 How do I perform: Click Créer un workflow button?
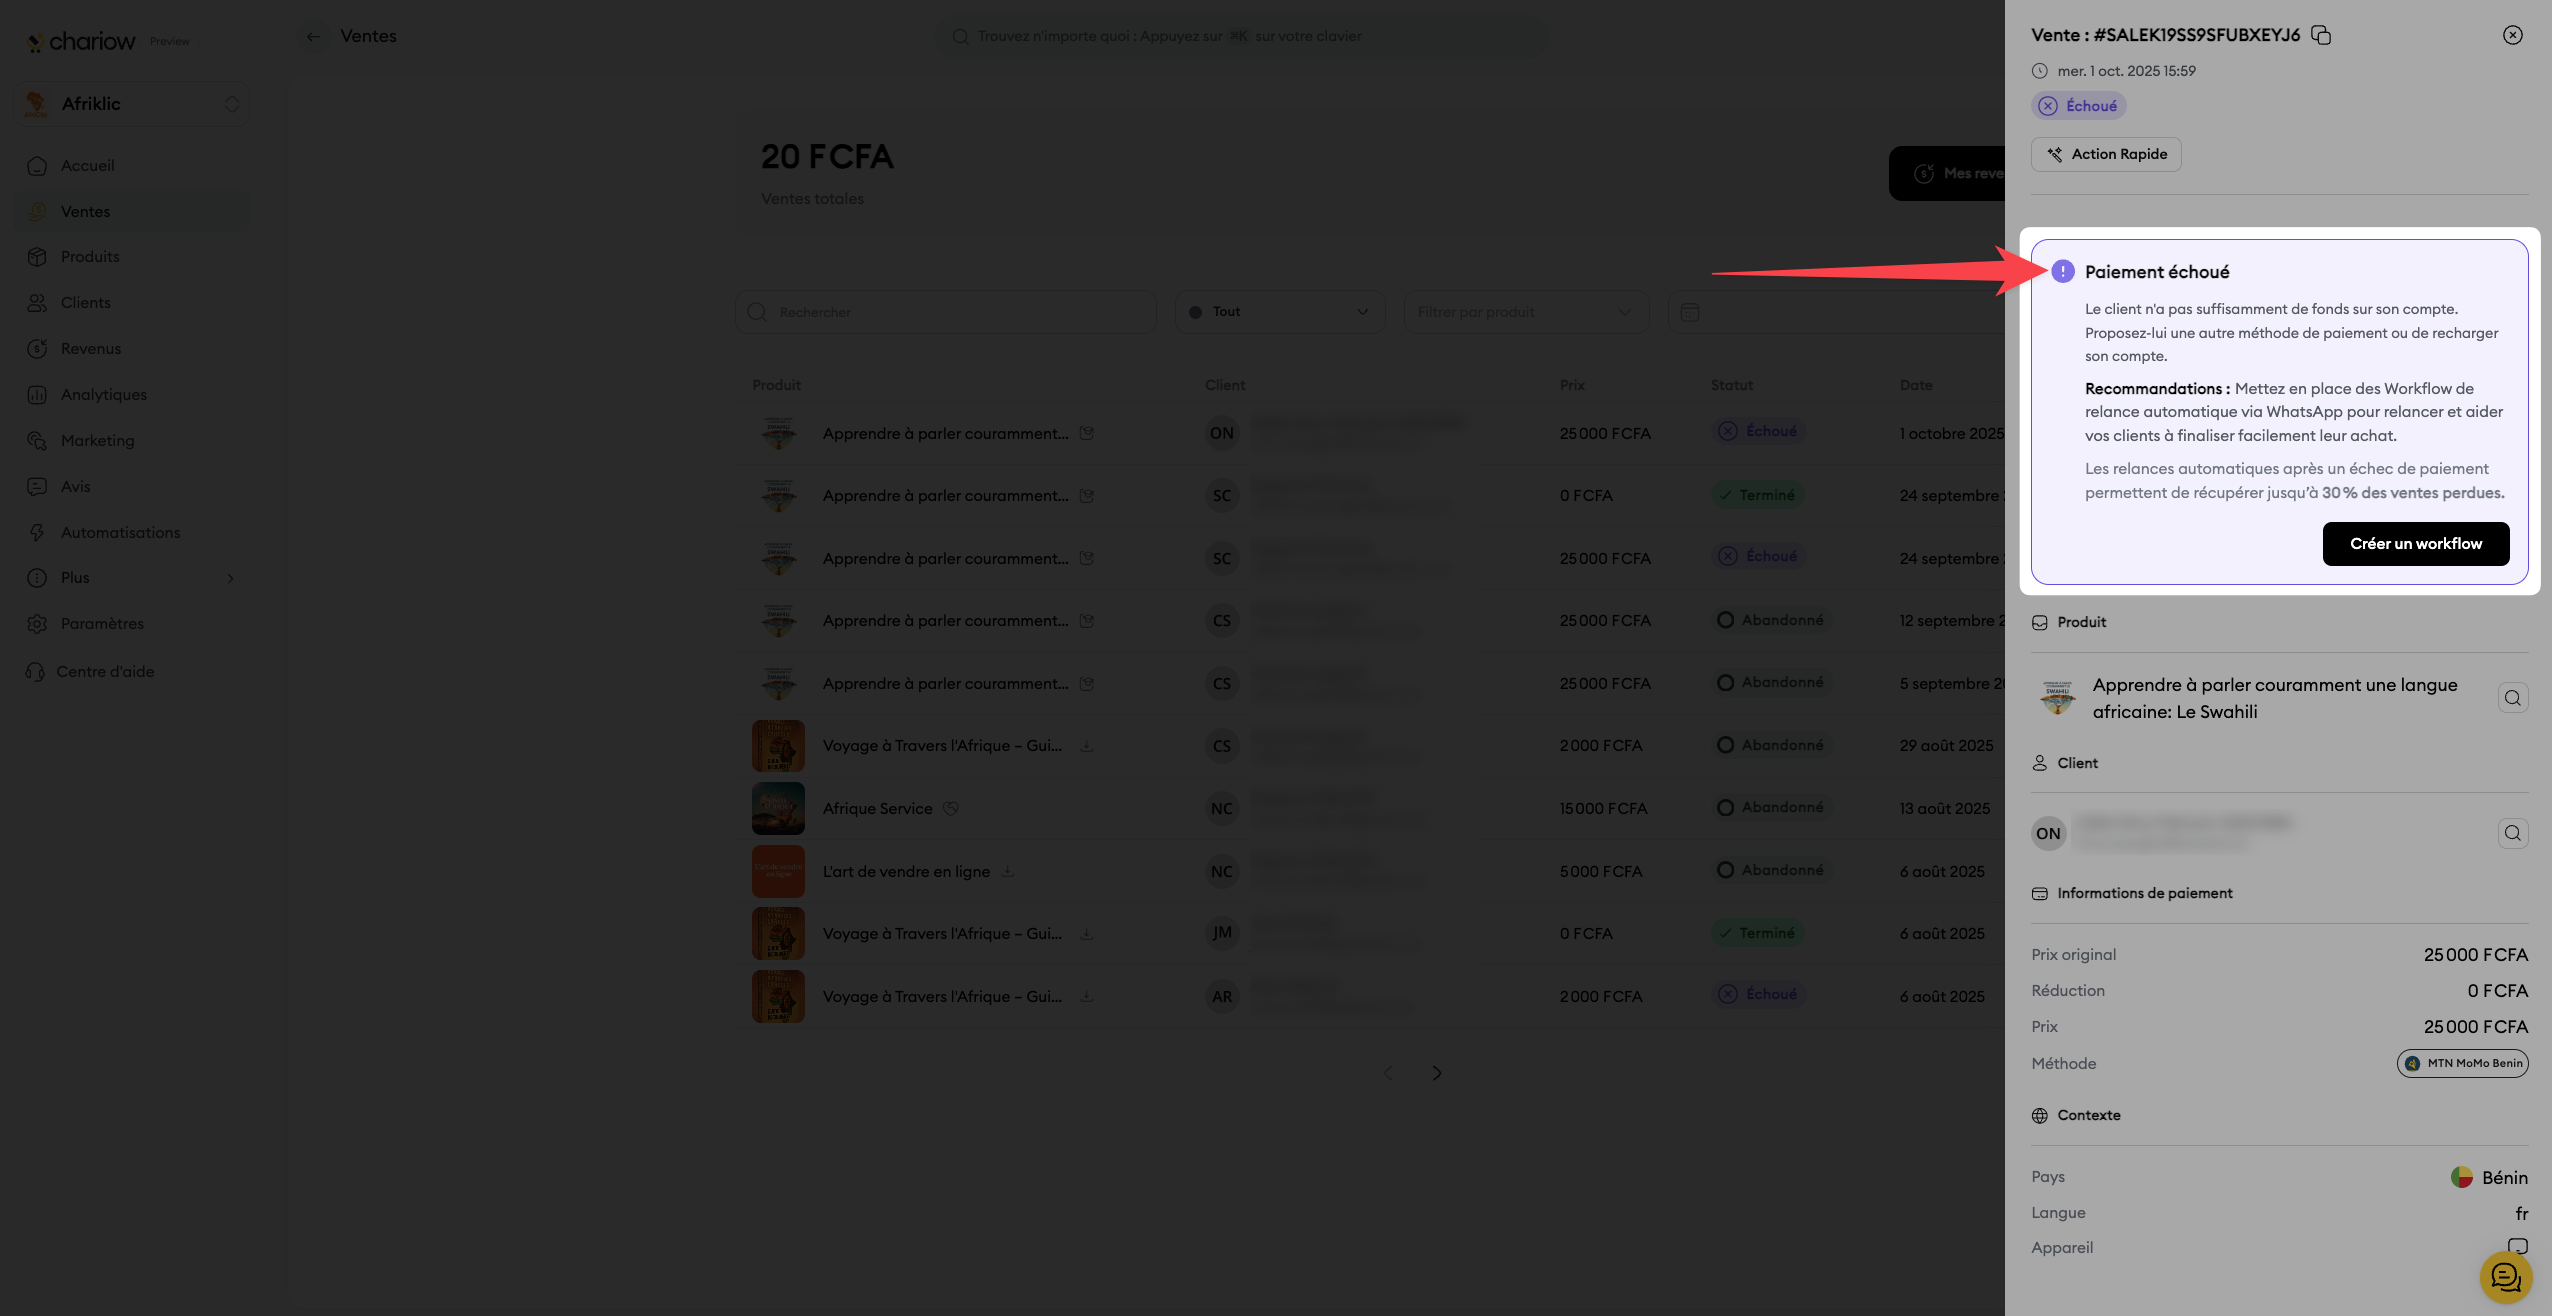pos(2415,544)
